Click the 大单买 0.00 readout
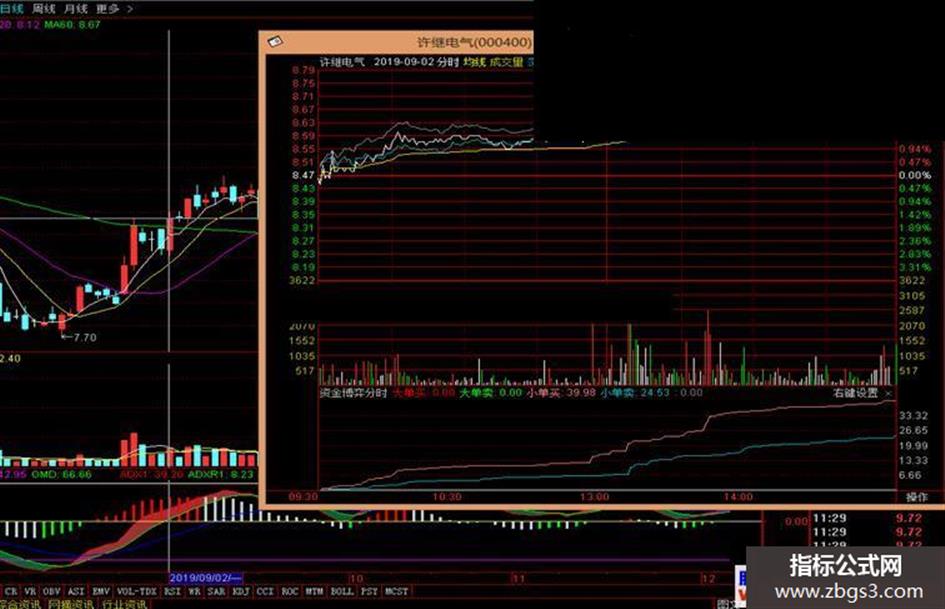This screenshot has width=945, height=609. pyautogui.click(x=424, y=393)
